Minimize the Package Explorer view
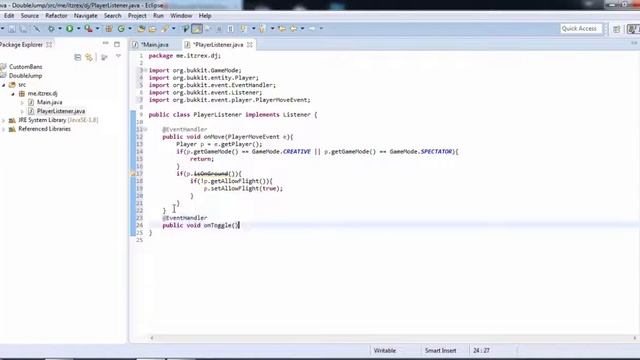The height and width of the screenshot is (360, 640). (x=105, y=43)
